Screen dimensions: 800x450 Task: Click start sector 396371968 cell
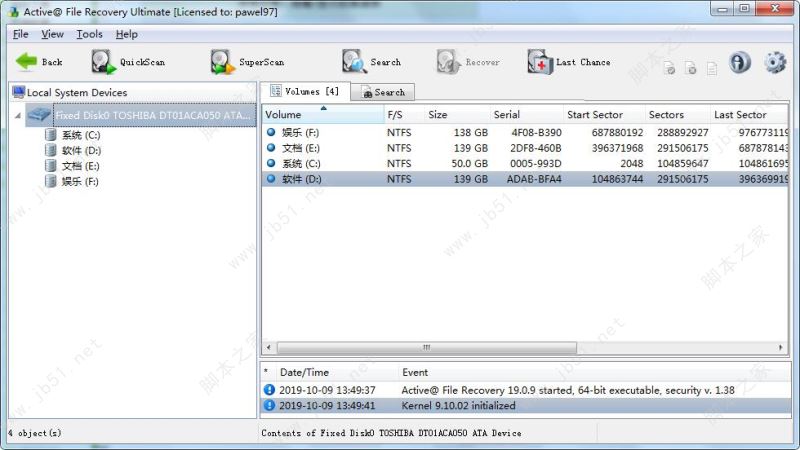(x=617, y=148)
